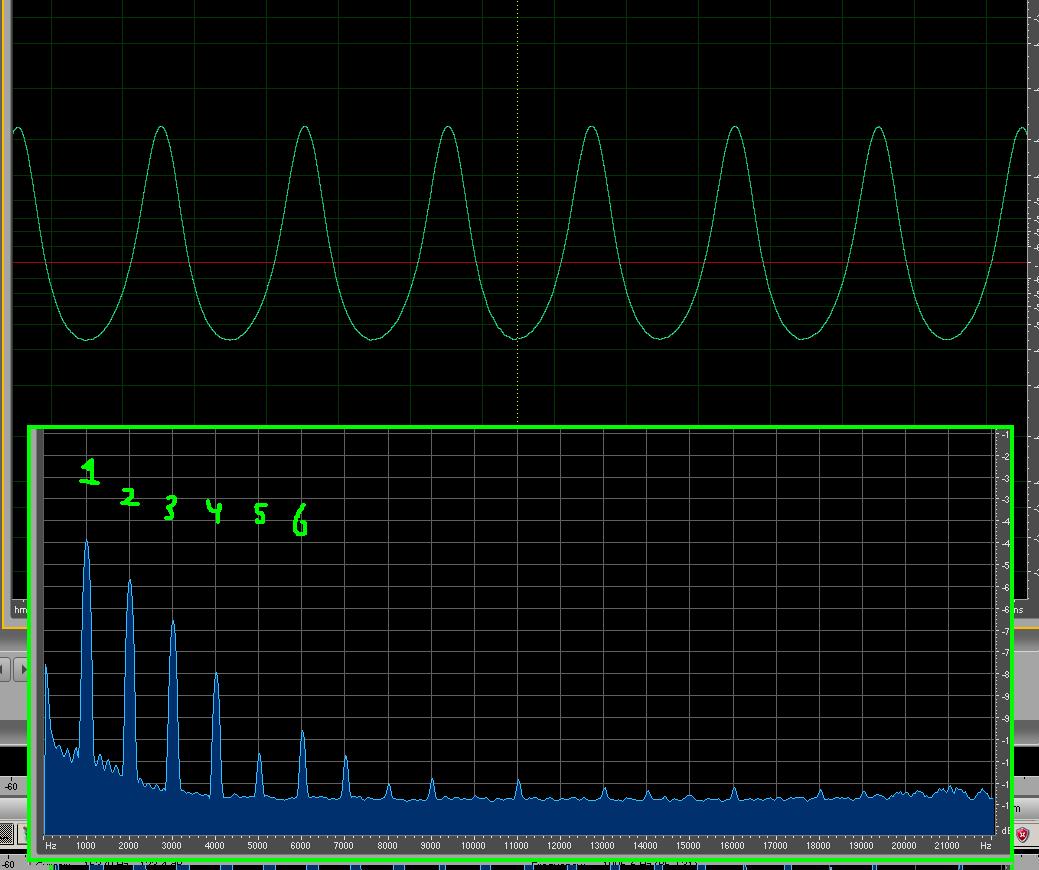Screen dimensions: 1039x870
Task: Click the "2000" frequency axis label
Action: [x=129, y=845]
